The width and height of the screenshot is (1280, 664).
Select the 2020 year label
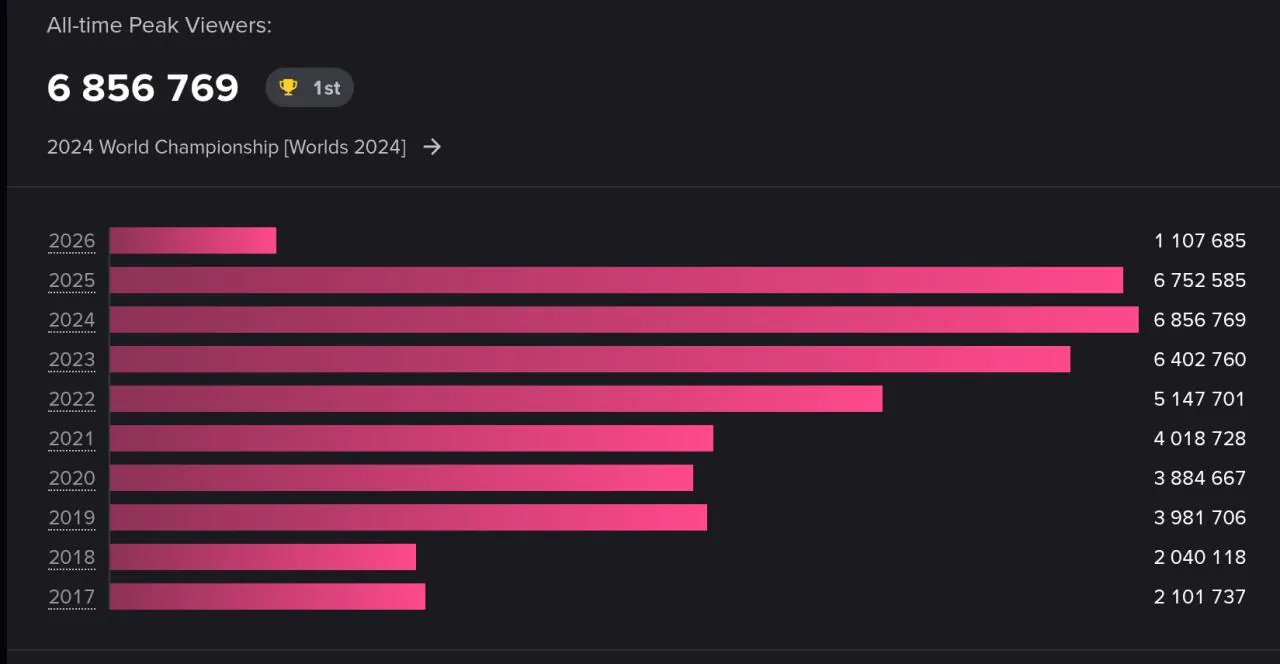click(x=72, y=478)
